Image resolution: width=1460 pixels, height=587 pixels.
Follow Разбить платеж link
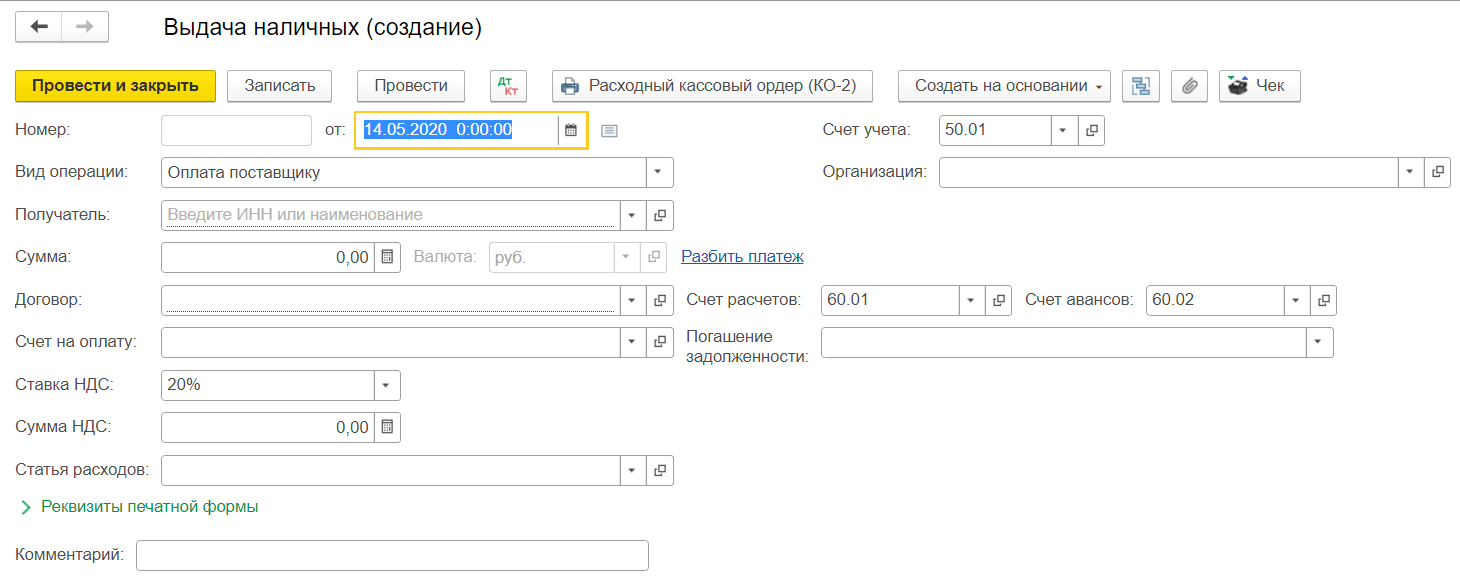(x=742, y=257)
